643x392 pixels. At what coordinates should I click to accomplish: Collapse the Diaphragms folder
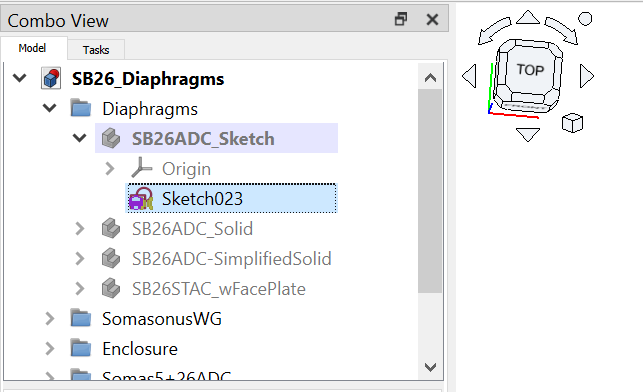coord(50,108)
